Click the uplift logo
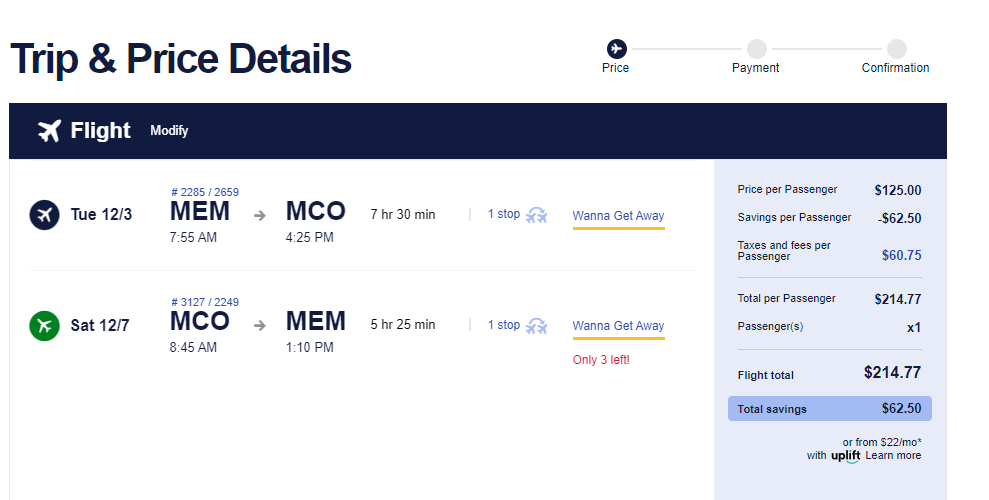989x500 pixels. (x=846, y=456)
